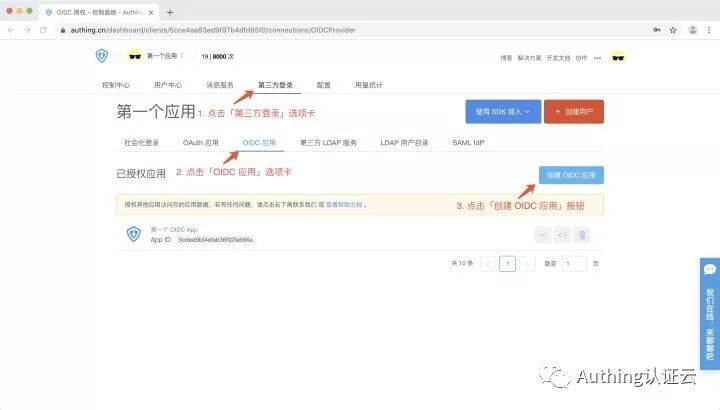Image resolution: width=720 pixels, height=410 pixels.
Task: Switch to SAML IdP sub-tab
Action: (x=468, y=143)
